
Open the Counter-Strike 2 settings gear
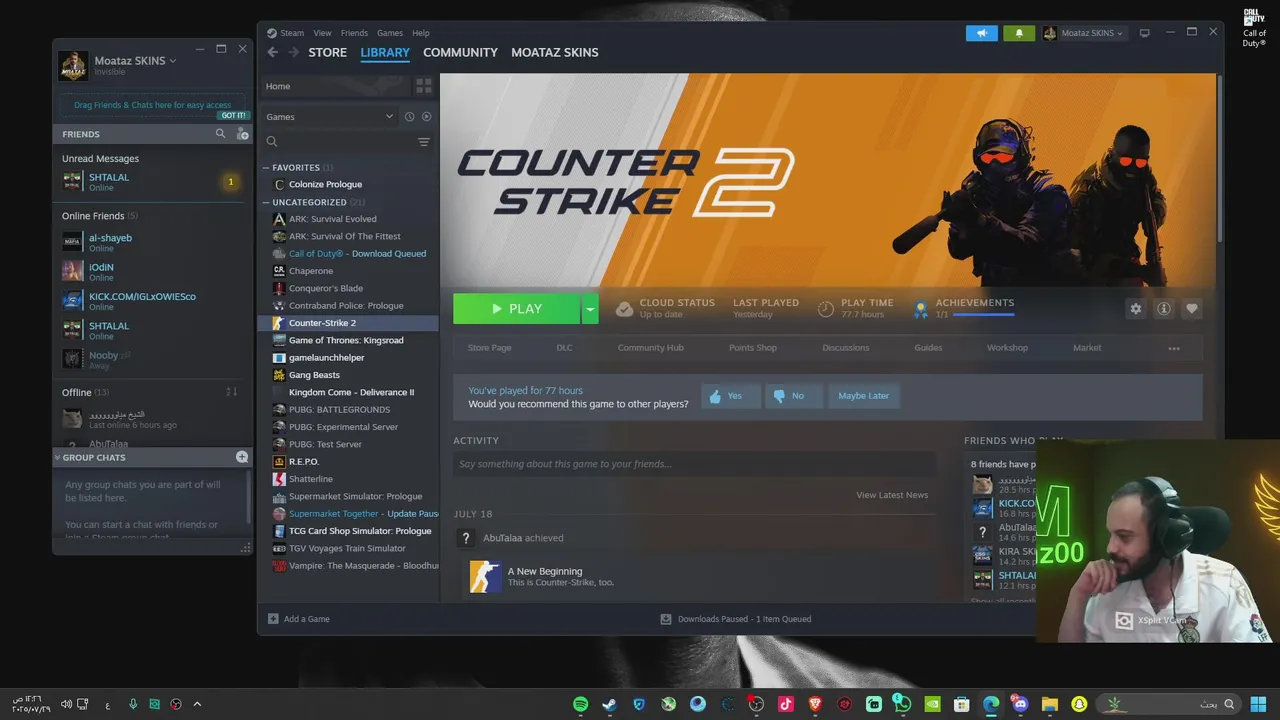click(1136, 309)
